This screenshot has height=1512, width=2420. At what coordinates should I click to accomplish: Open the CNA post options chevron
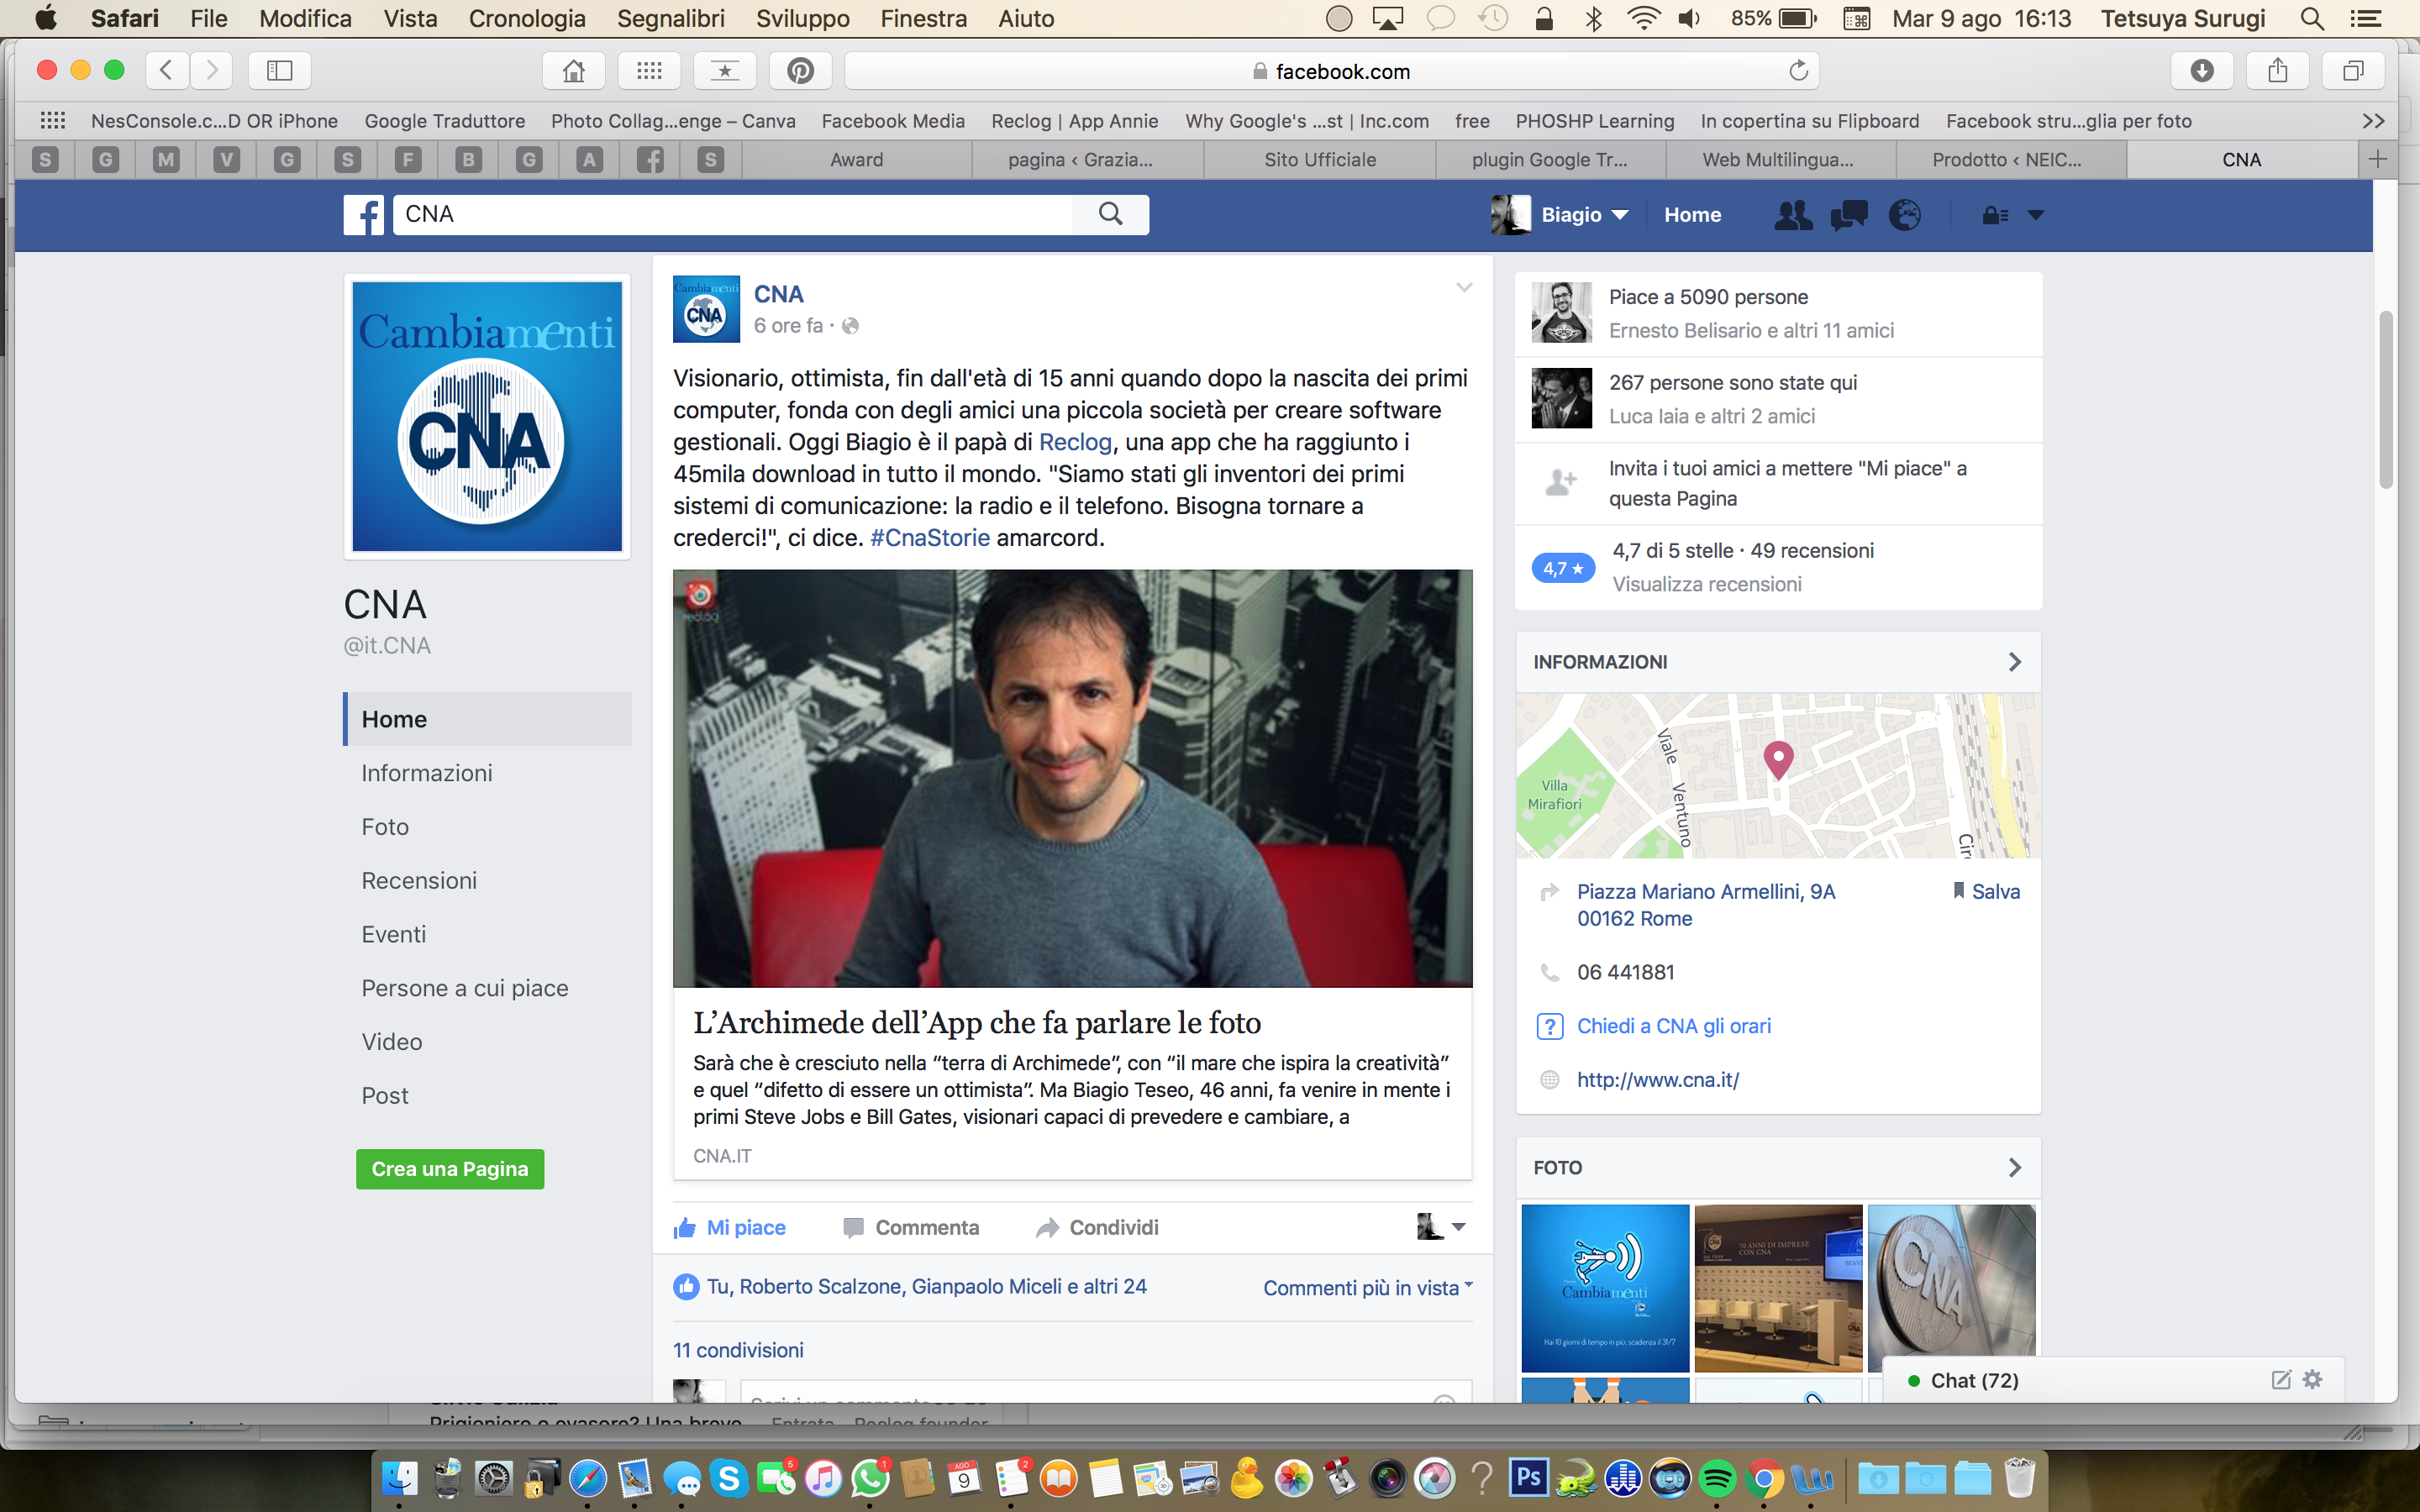pos(1464,288)
